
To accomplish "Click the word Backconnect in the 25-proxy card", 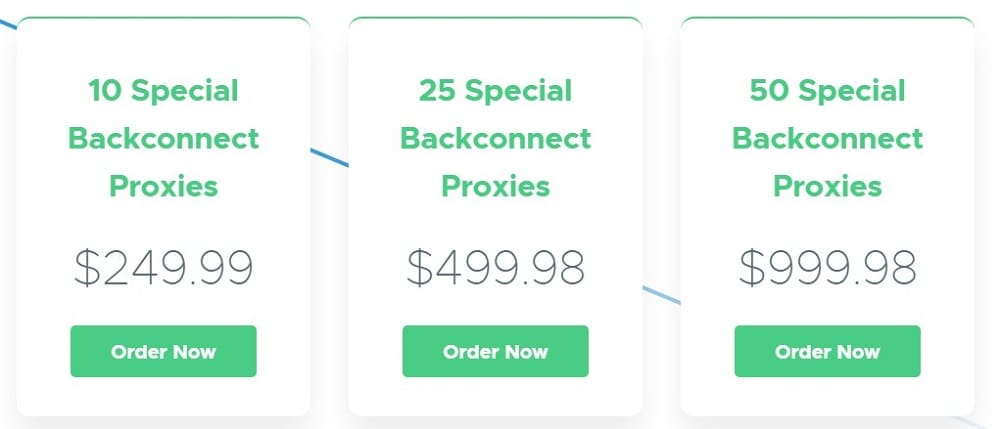I will (x=496, y=138).
